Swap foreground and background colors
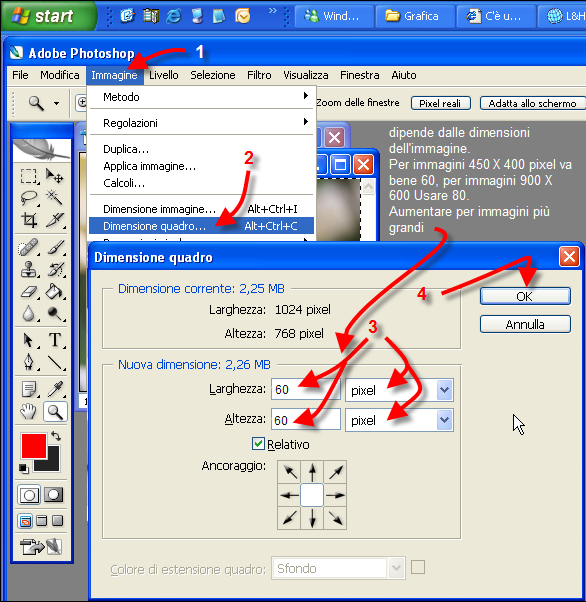 [x=56, y=436]
